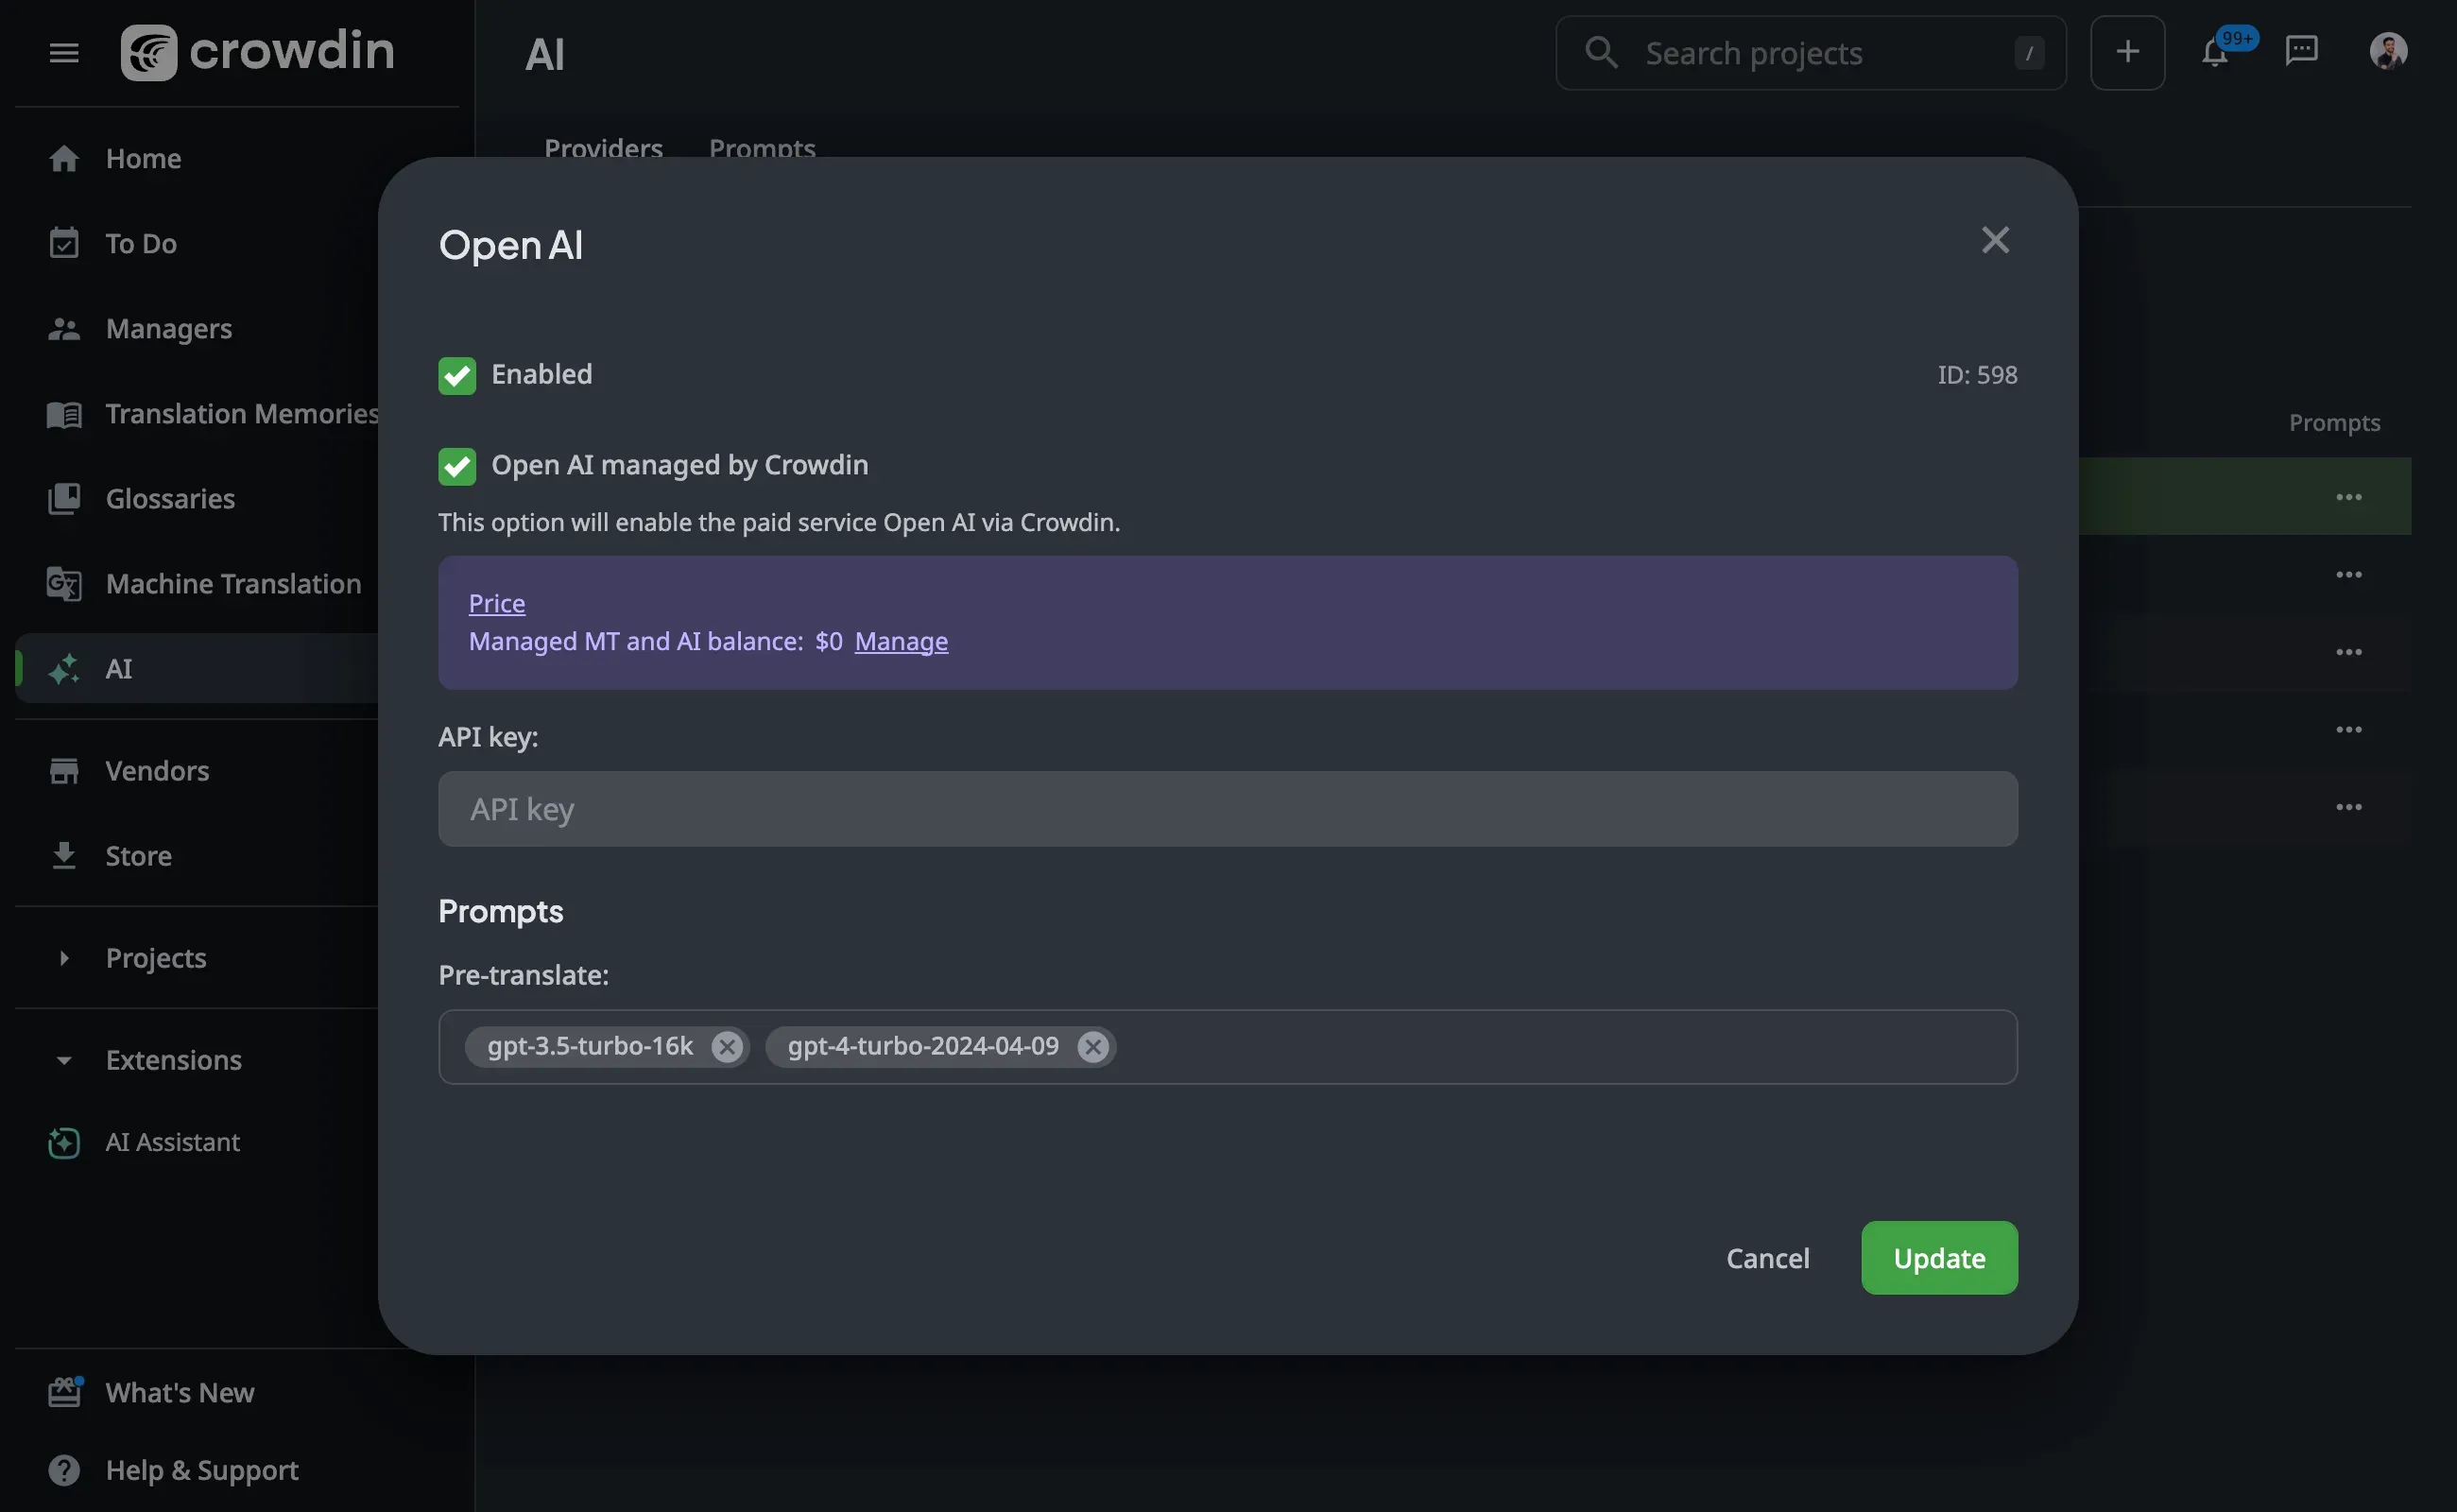Switch to the Providers tab

[x=603, y=148]
